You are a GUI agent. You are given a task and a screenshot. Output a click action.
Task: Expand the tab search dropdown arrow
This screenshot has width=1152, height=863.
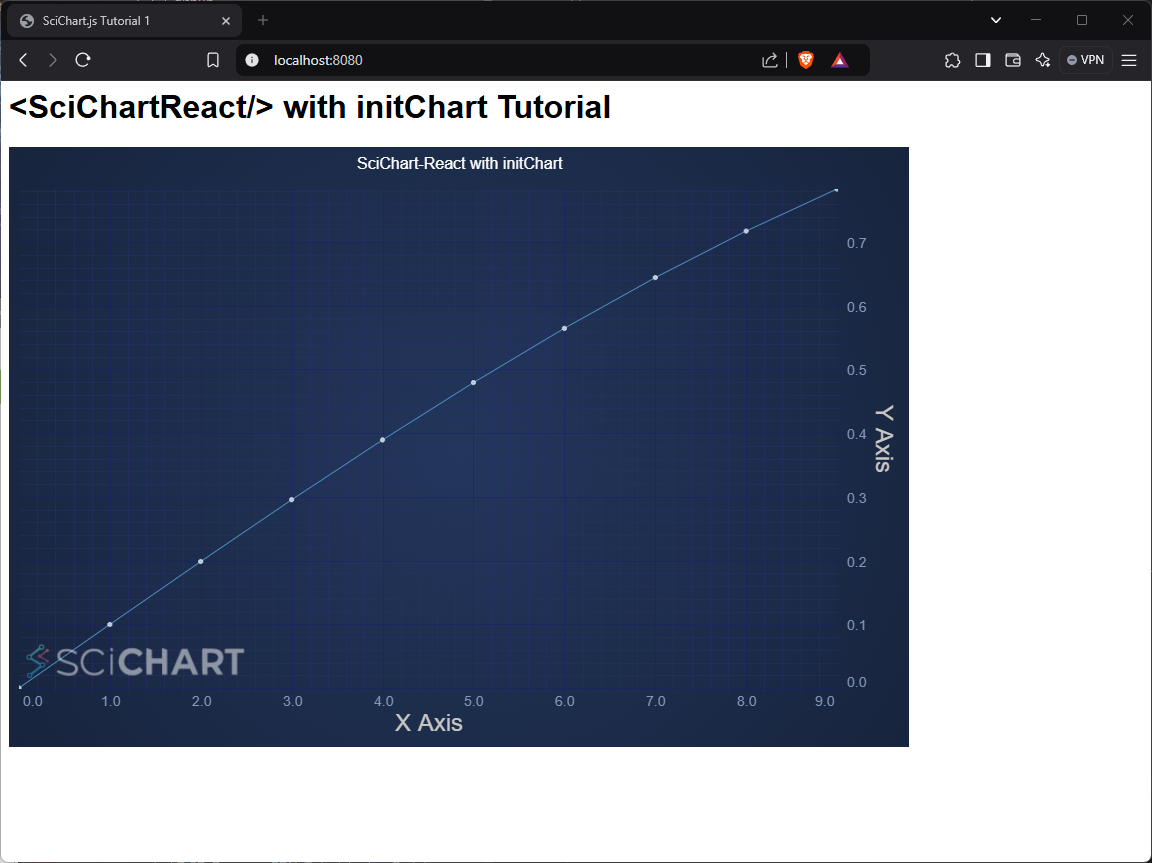pyautogui.click(x=996, y=20)
